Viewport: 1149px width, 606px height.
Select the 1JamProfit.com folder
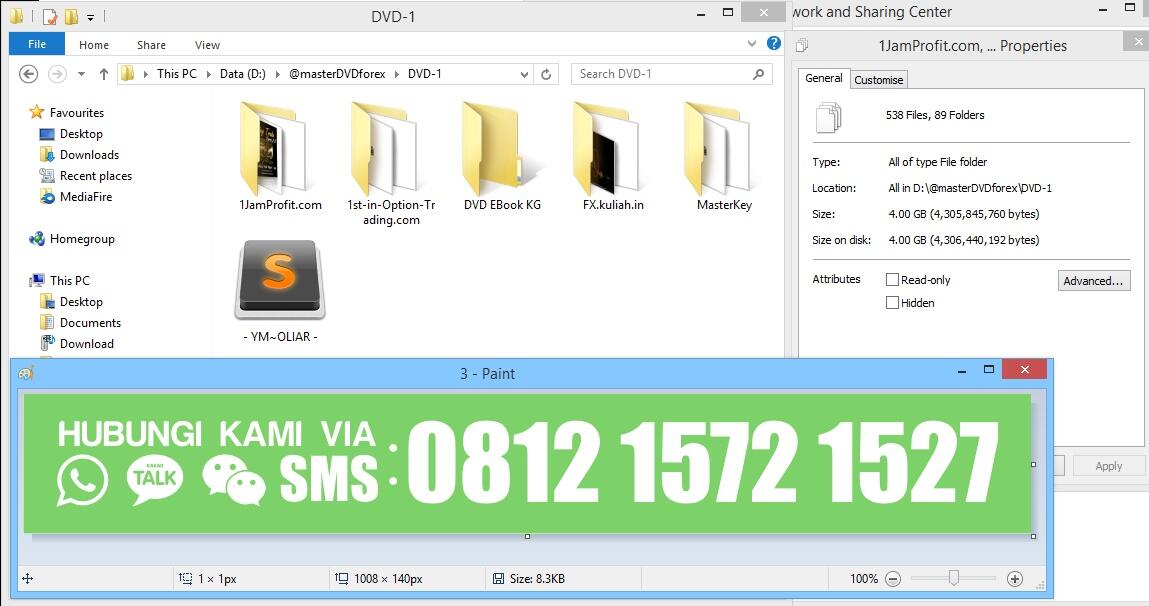280,156
